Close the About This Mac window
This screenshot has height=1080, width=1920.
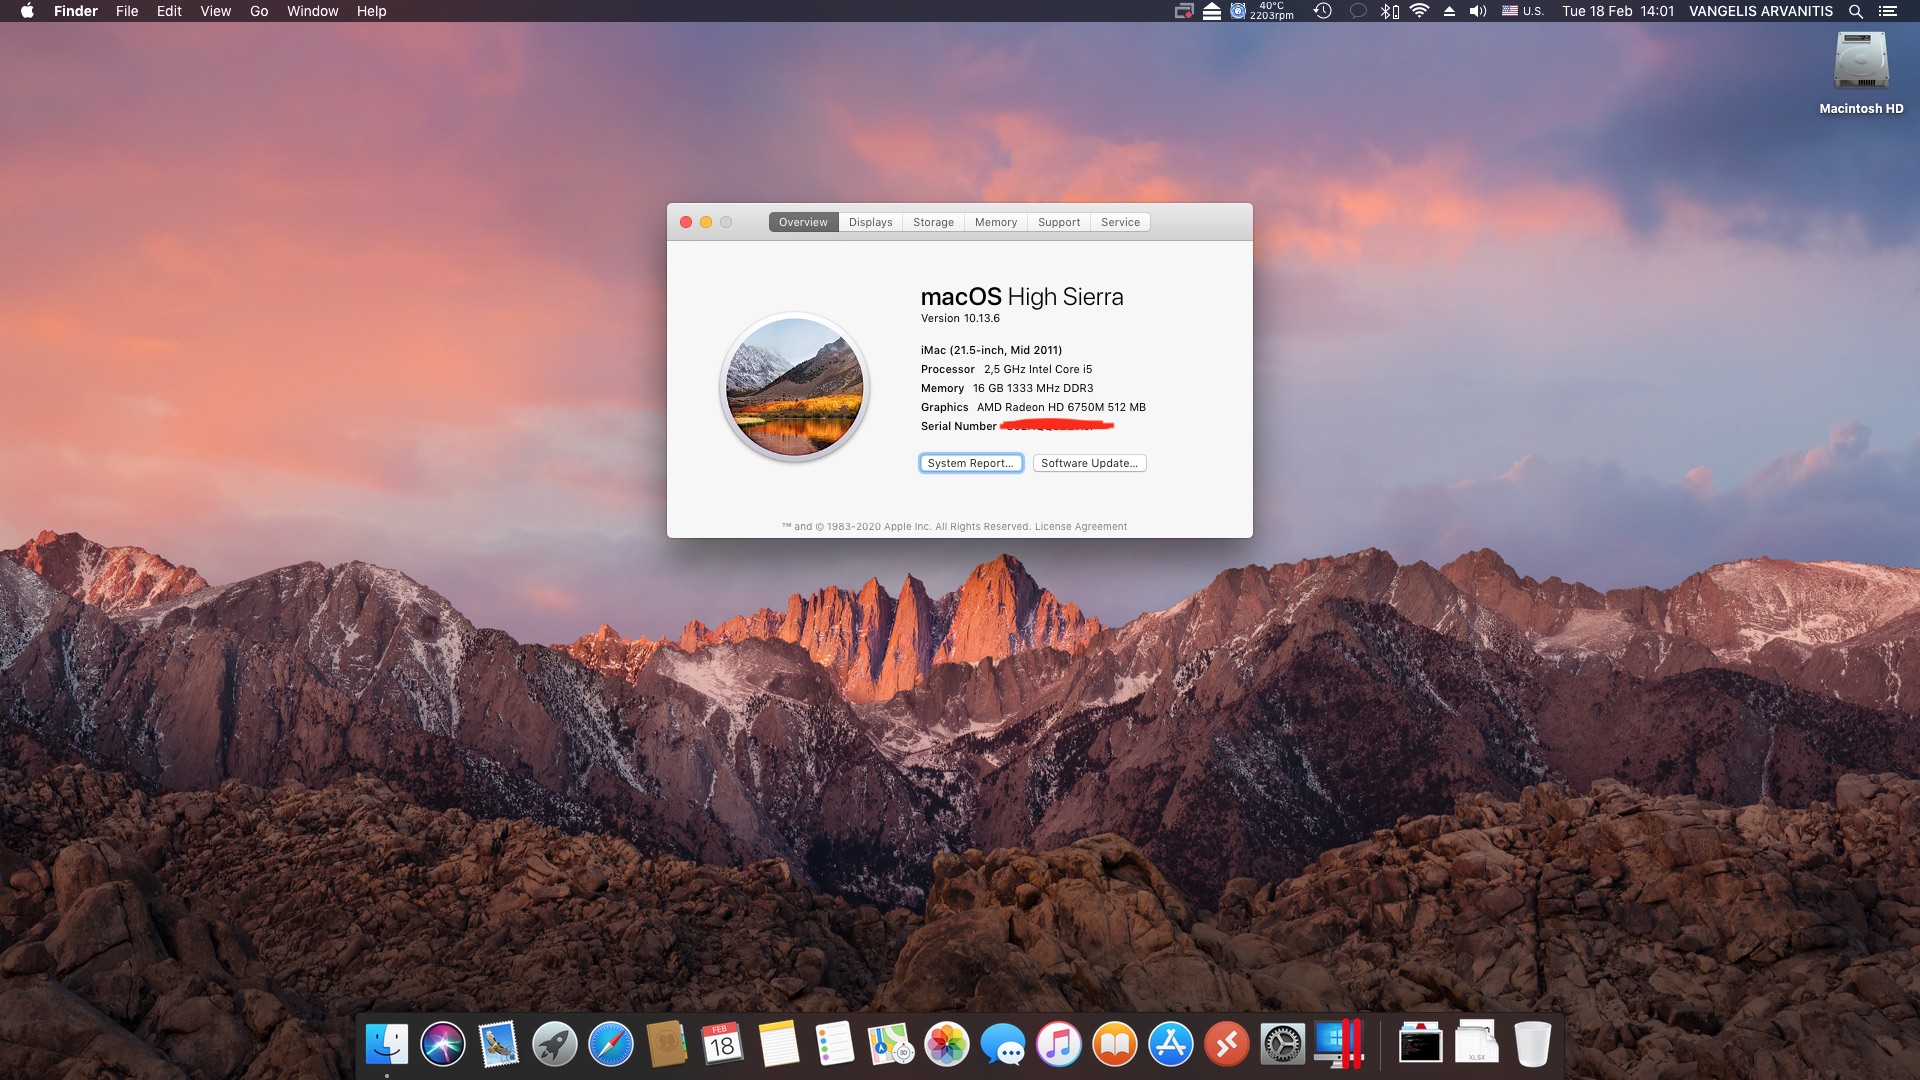click(686, 222)
